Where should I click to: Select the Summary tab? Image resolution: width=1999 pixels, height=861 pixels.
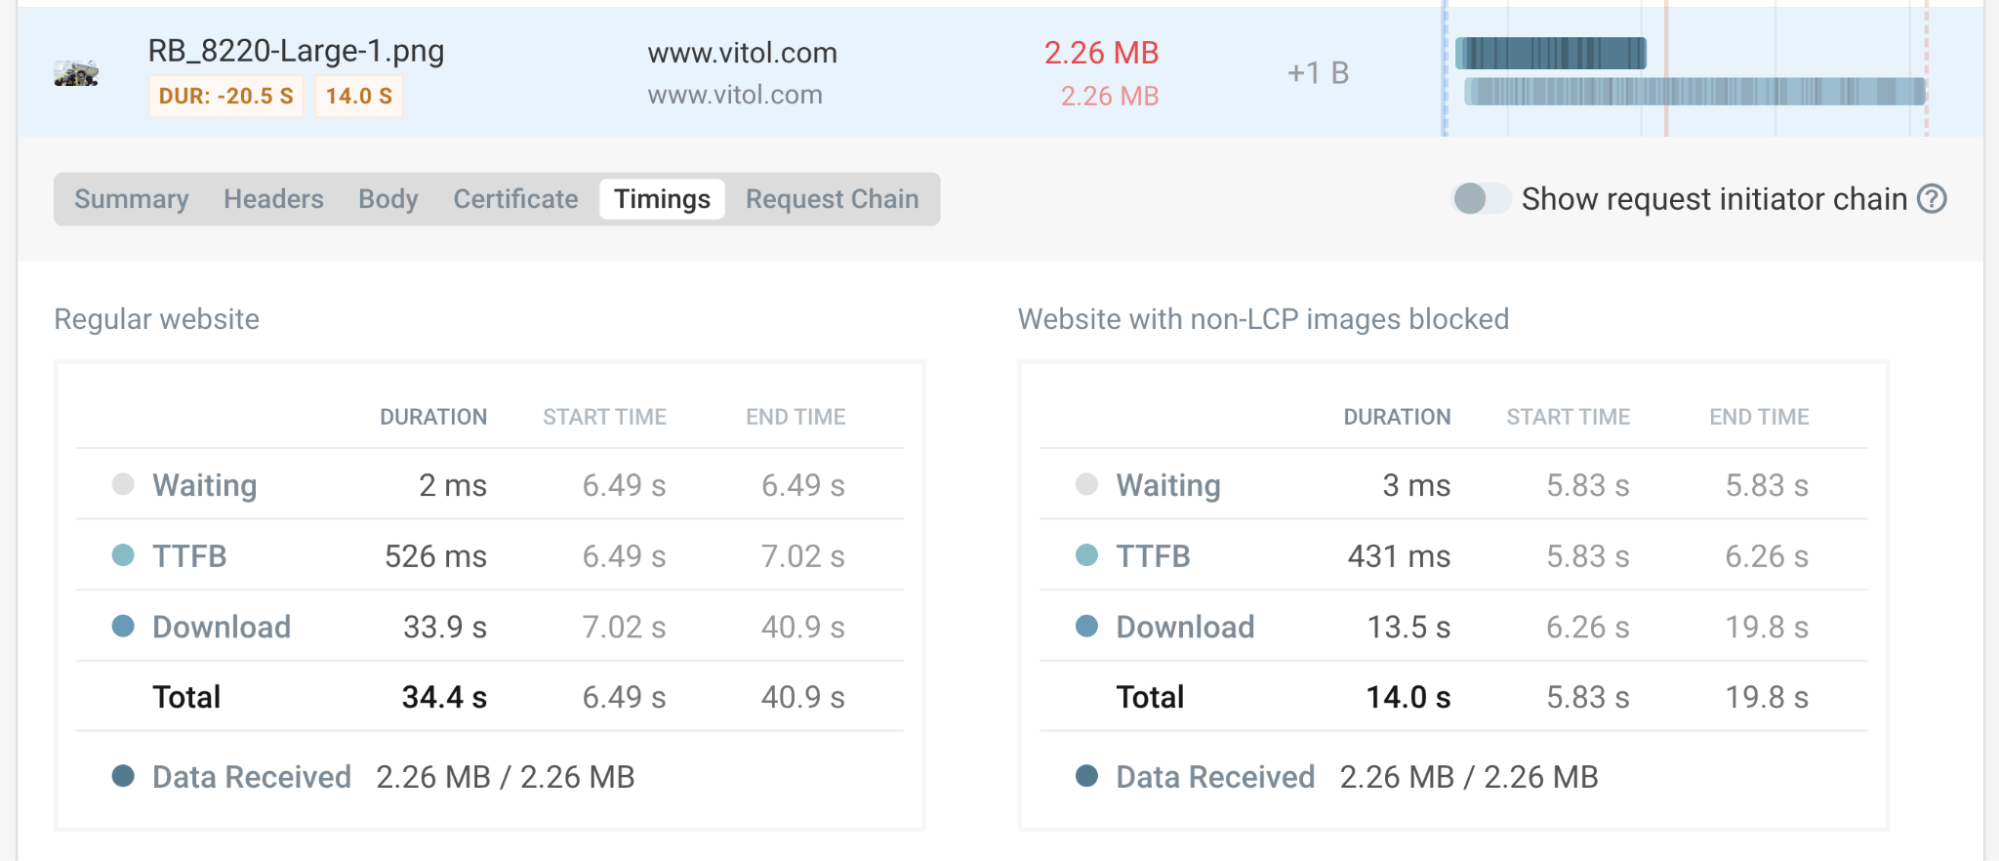[131, 199]
